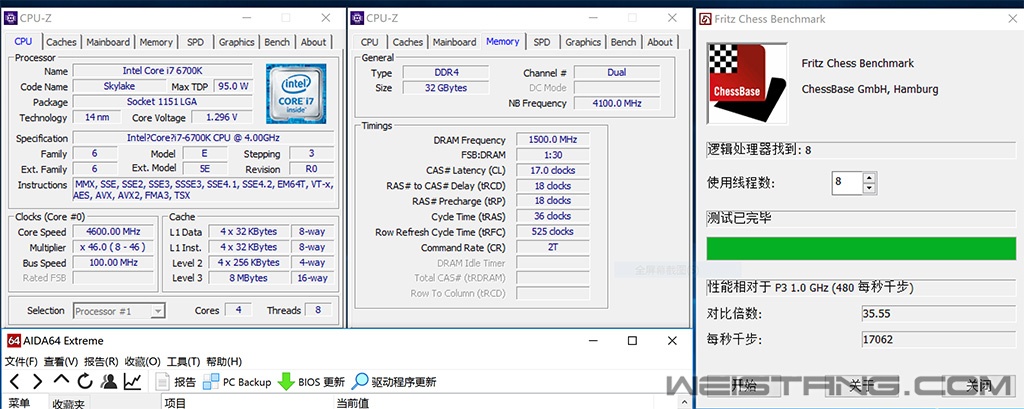Decrease thread count with down spinner arrow
This screenshot has height=409, width=1024.
pos(868,188)
